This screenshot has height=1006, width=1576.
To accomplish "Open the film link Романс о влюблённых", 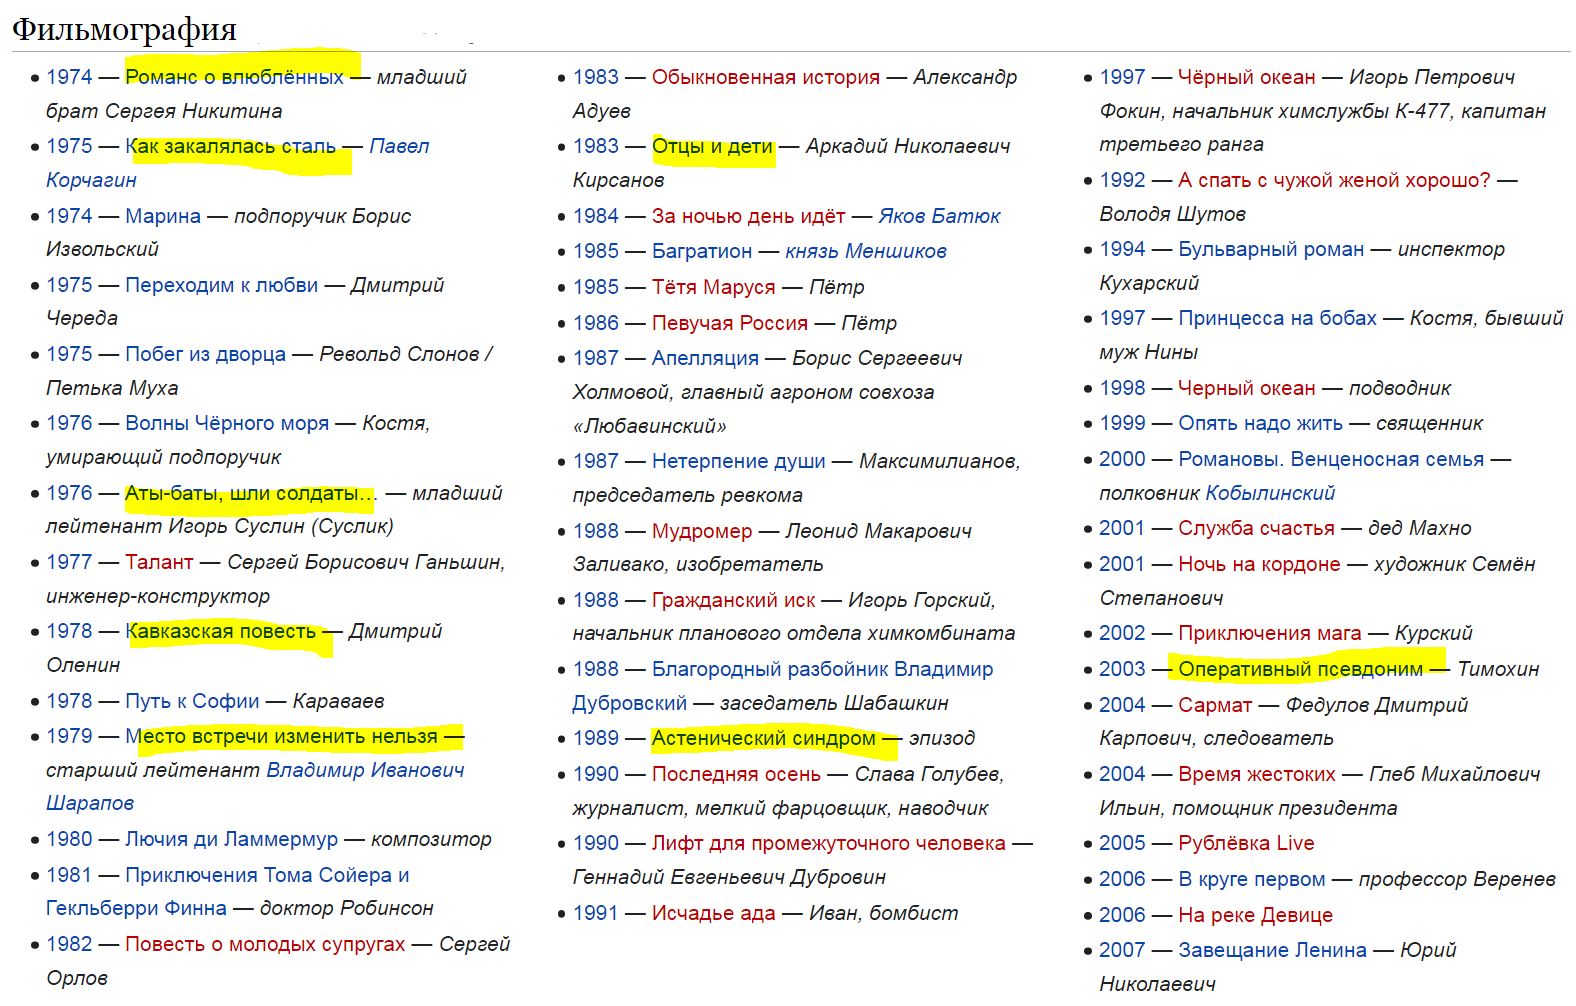I will coord(234,77).
